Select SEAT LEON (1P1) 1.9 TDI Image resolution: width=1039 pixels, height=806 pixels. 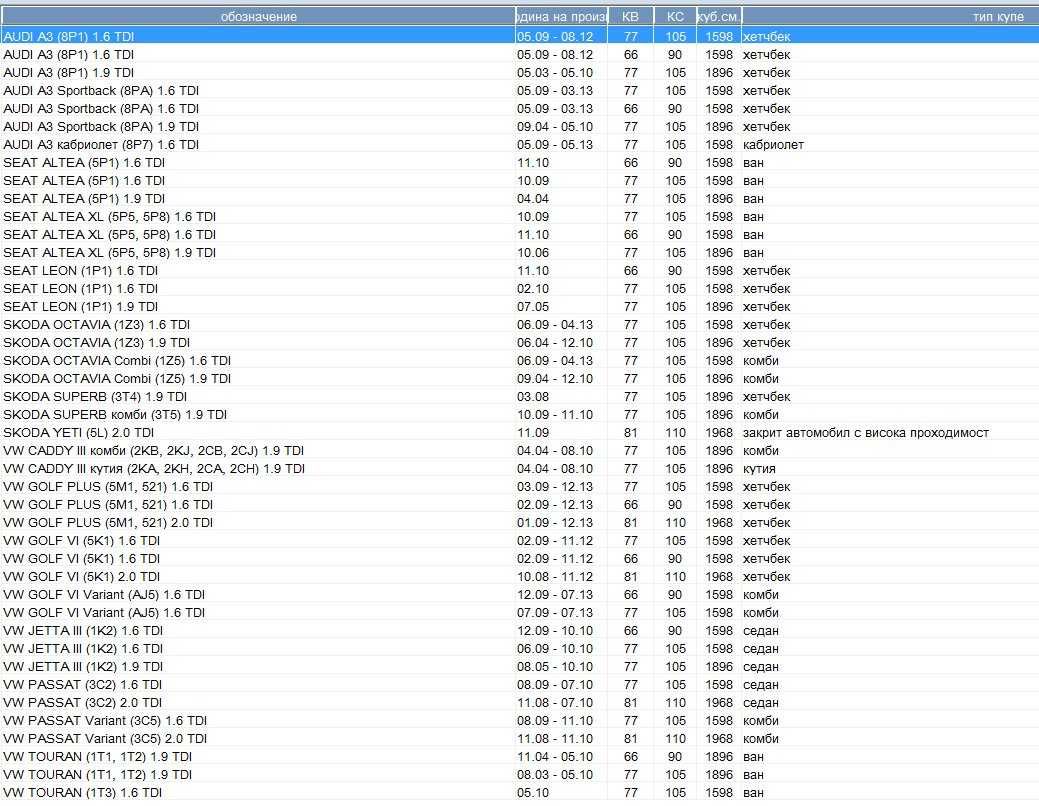coord(520,307)
